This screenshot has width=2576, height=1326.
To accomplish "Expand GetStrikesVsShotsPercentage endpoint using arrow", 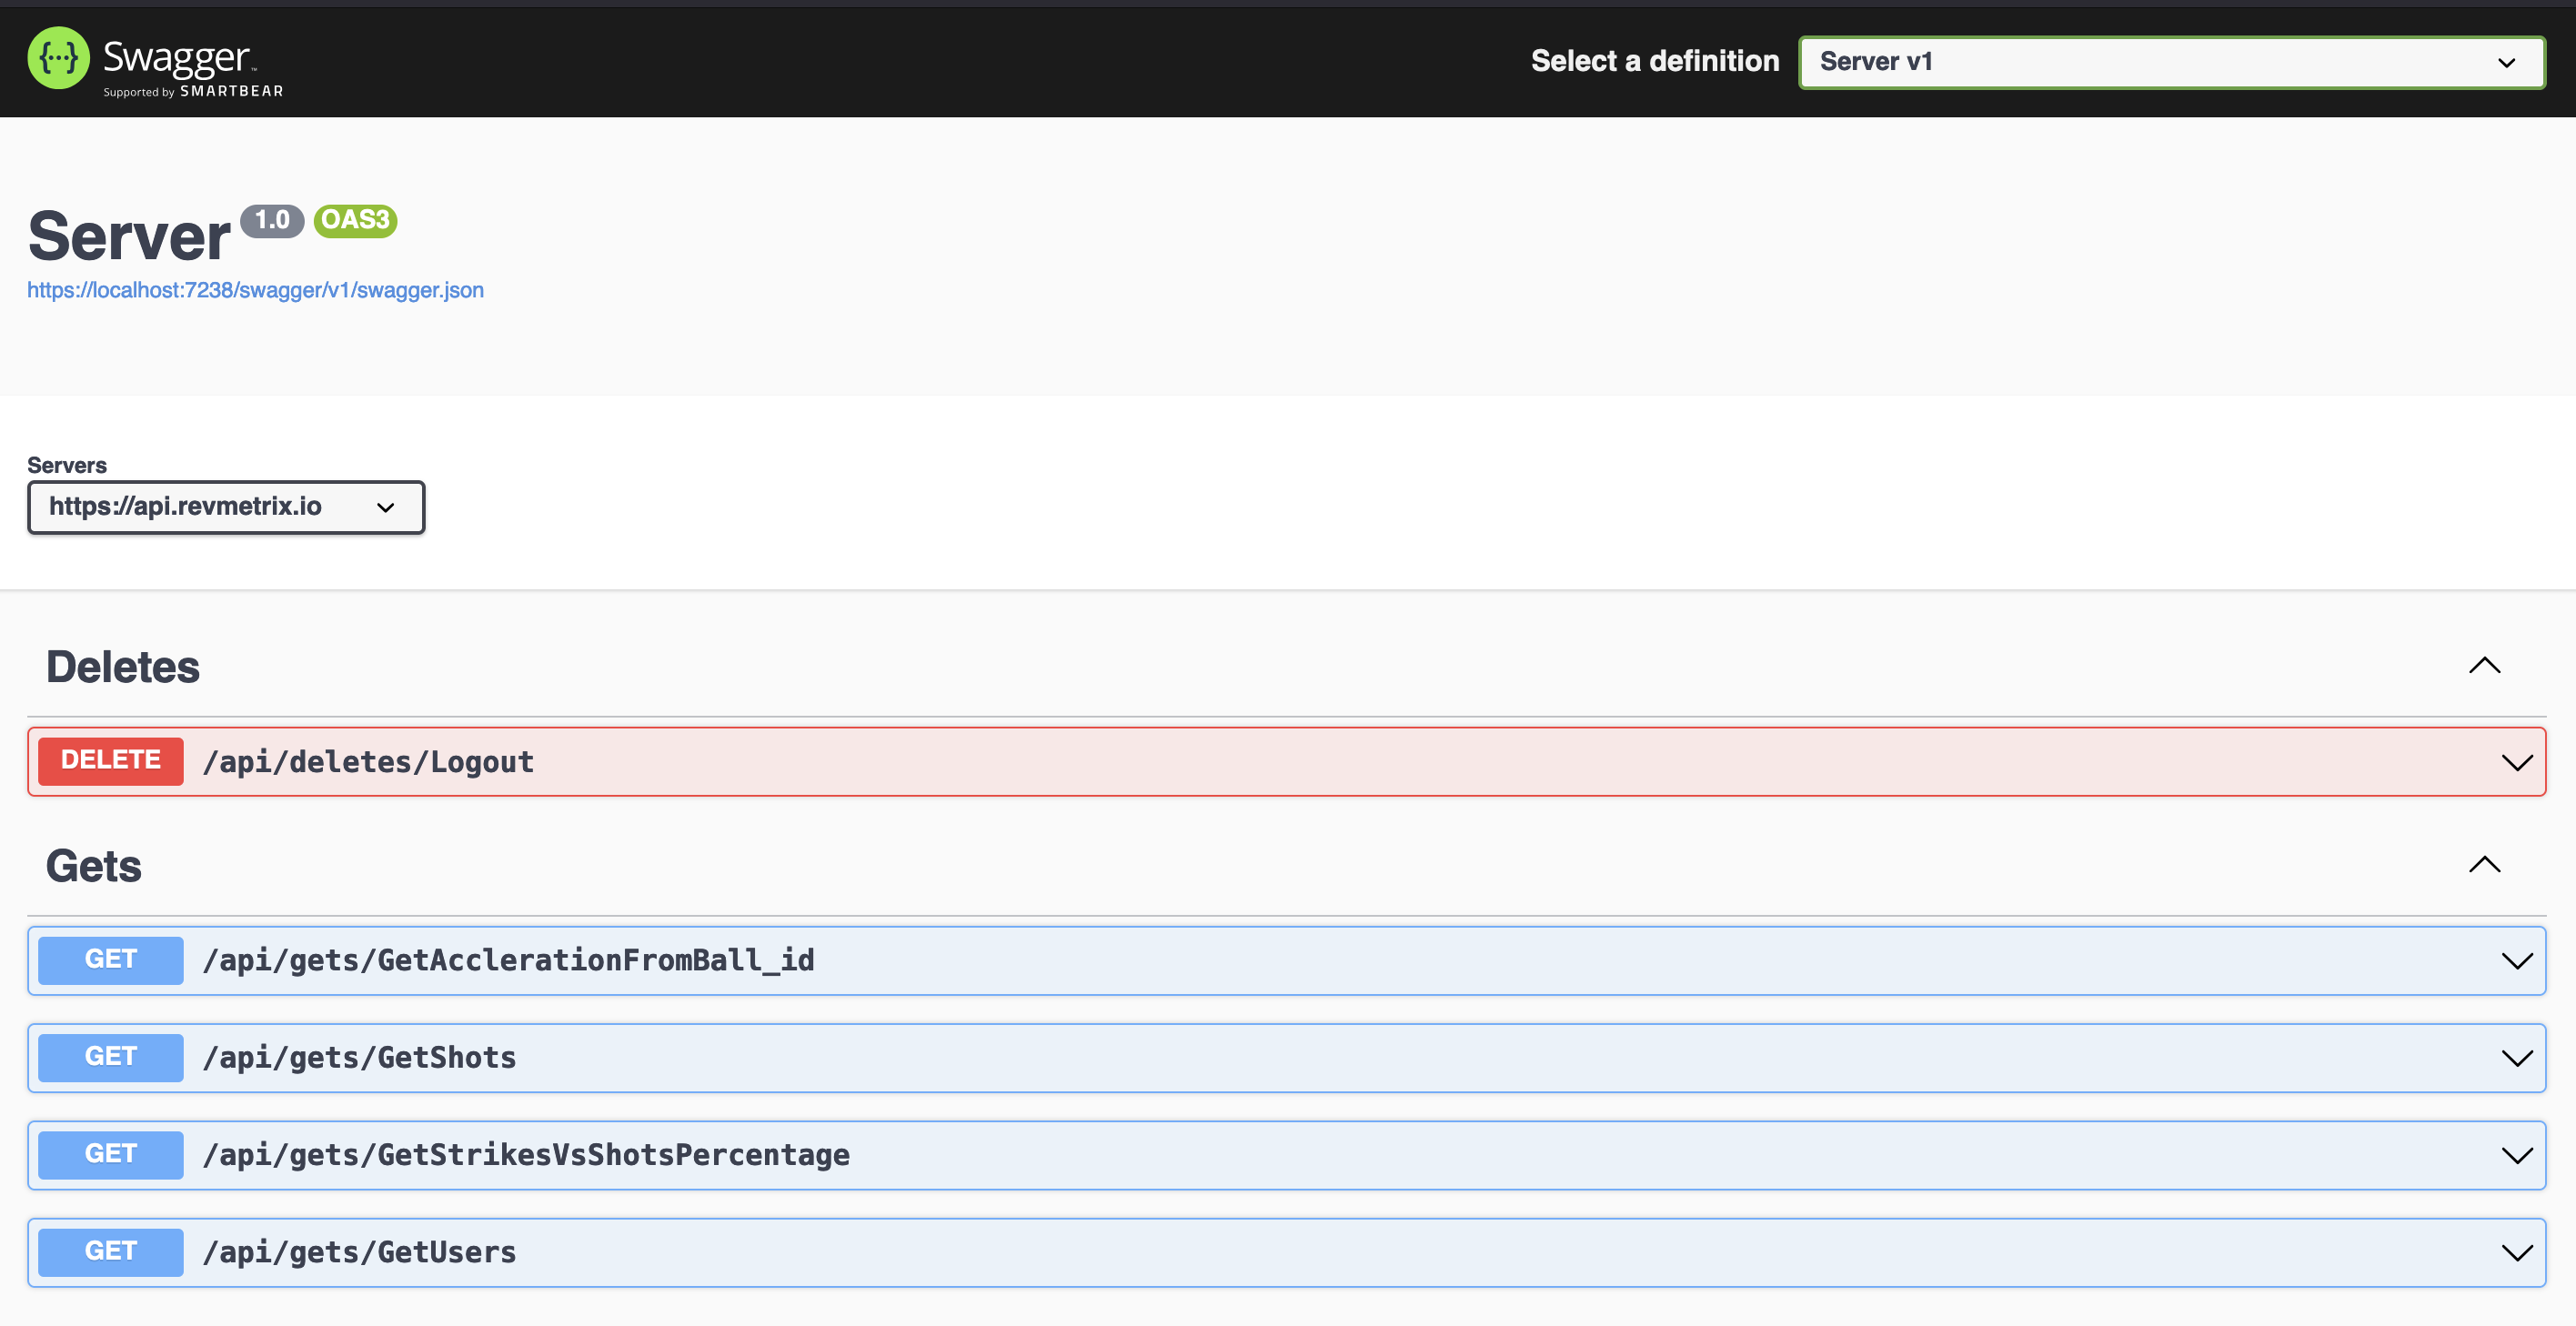I will pyautogui.click(x=2516, y=1156).
